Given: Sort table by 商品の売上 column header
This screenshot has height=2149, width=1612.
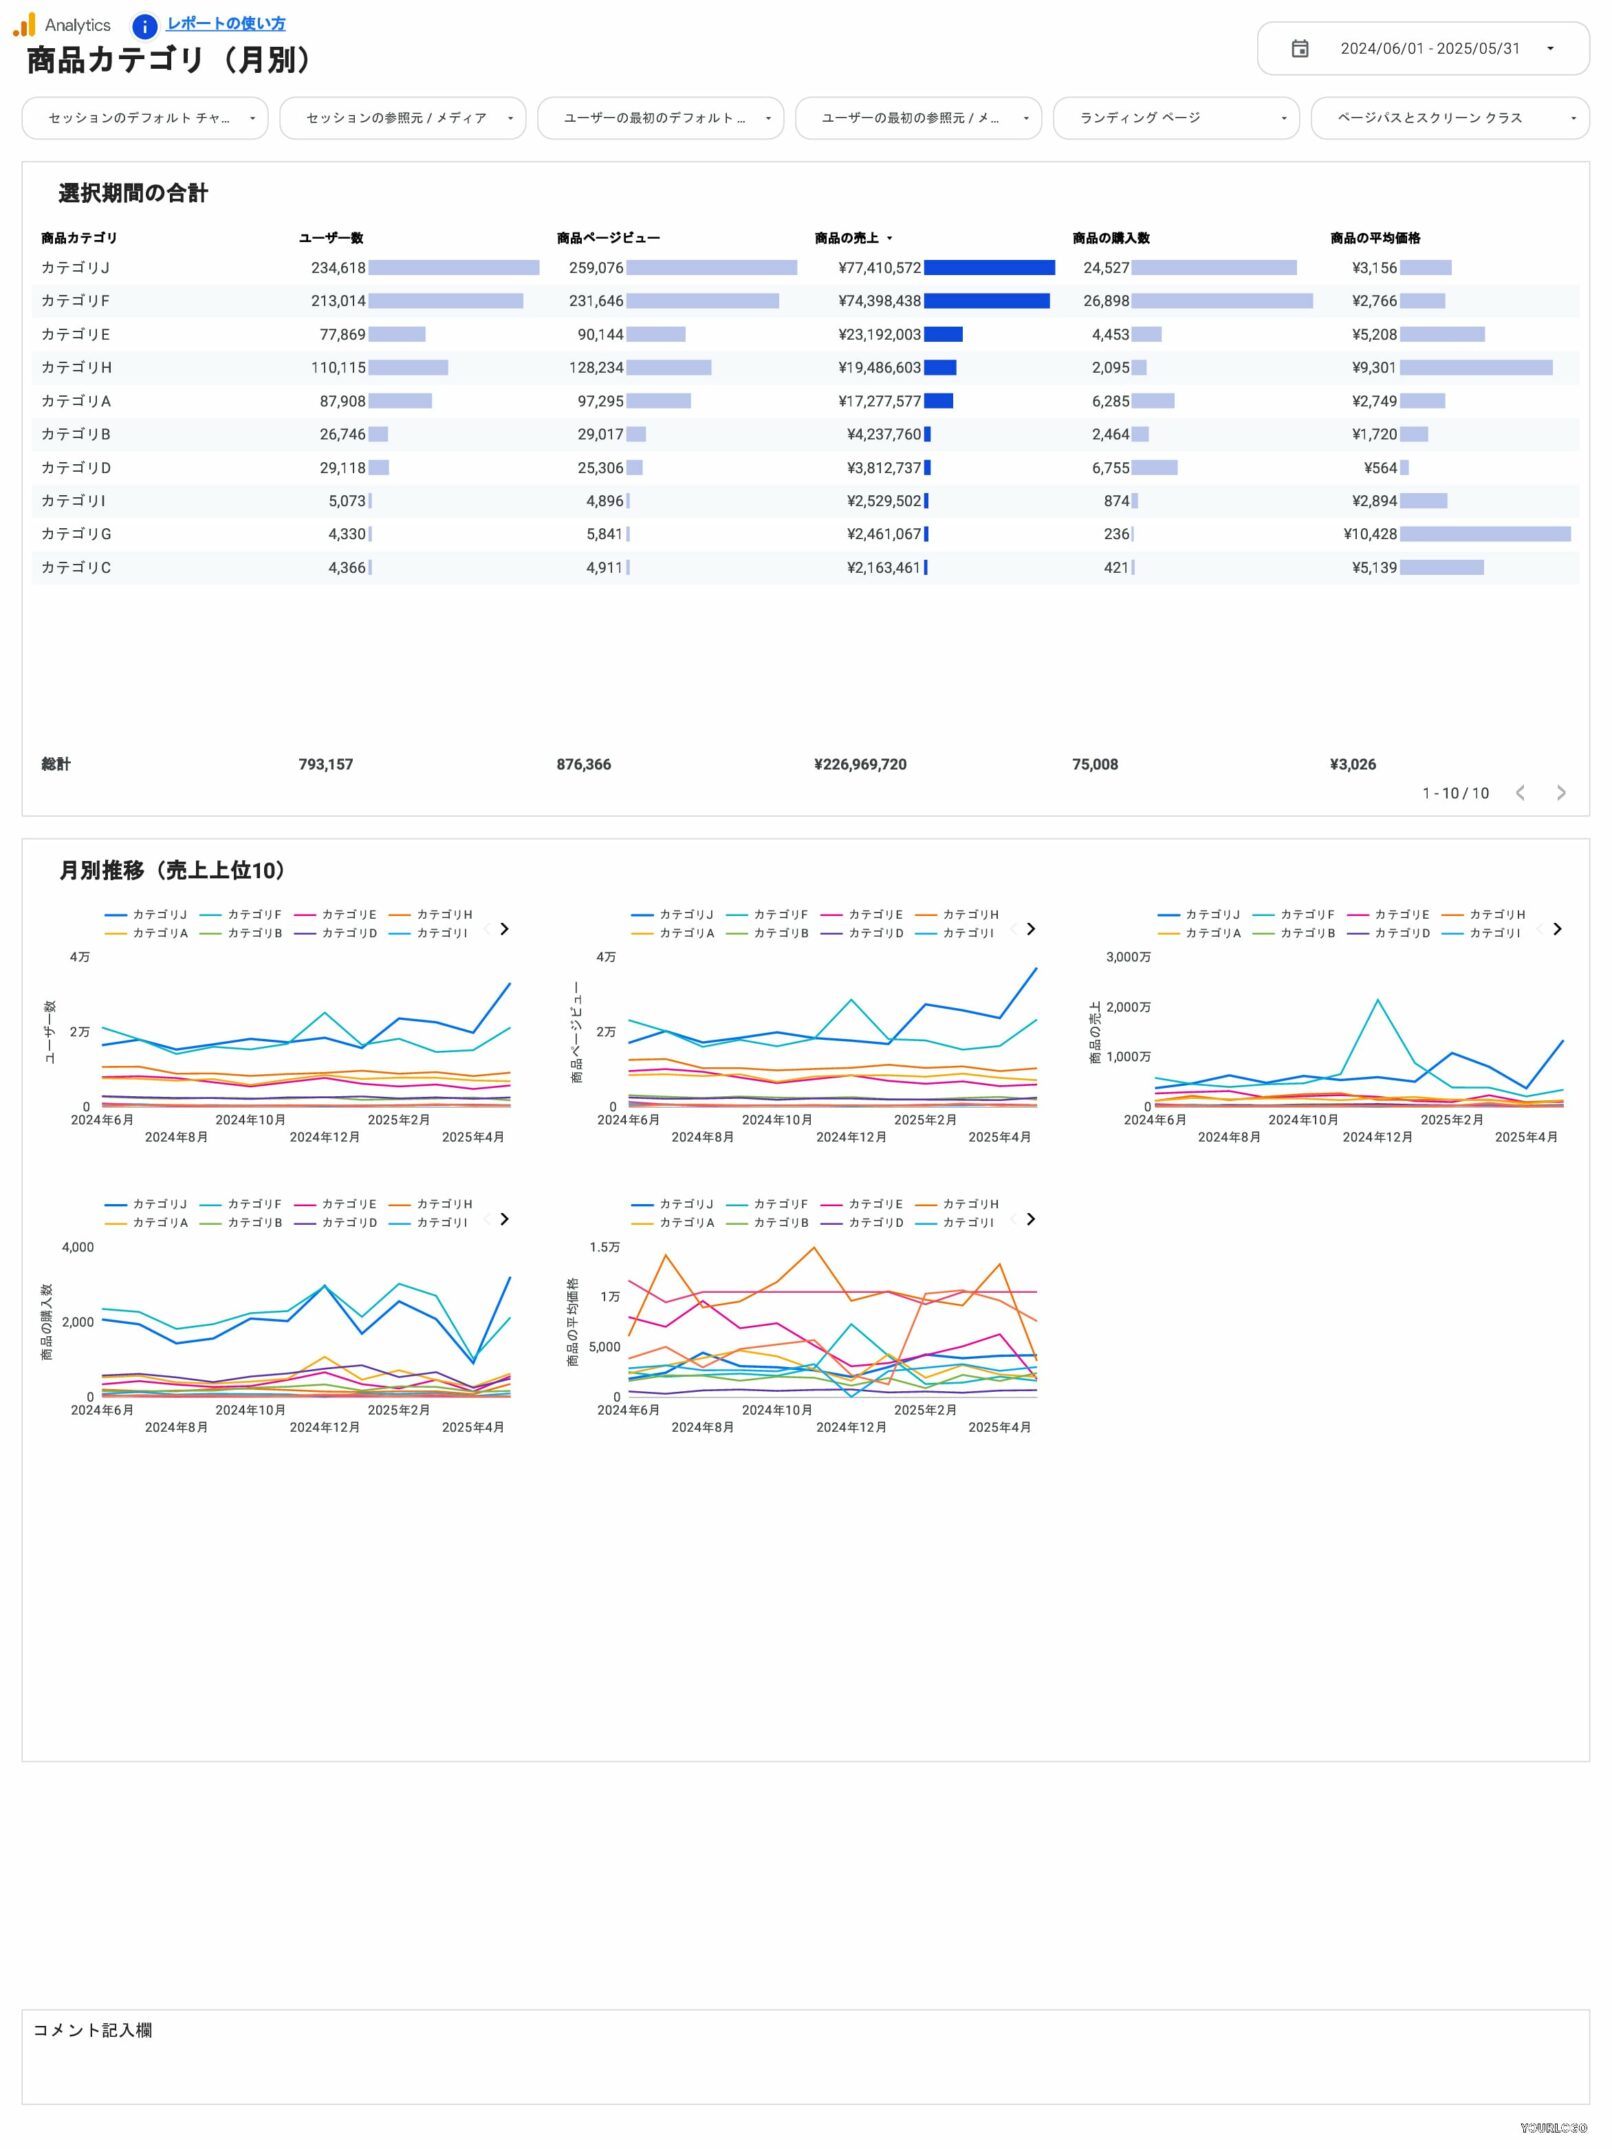Looking at the screenshot, I should point(846,238).
